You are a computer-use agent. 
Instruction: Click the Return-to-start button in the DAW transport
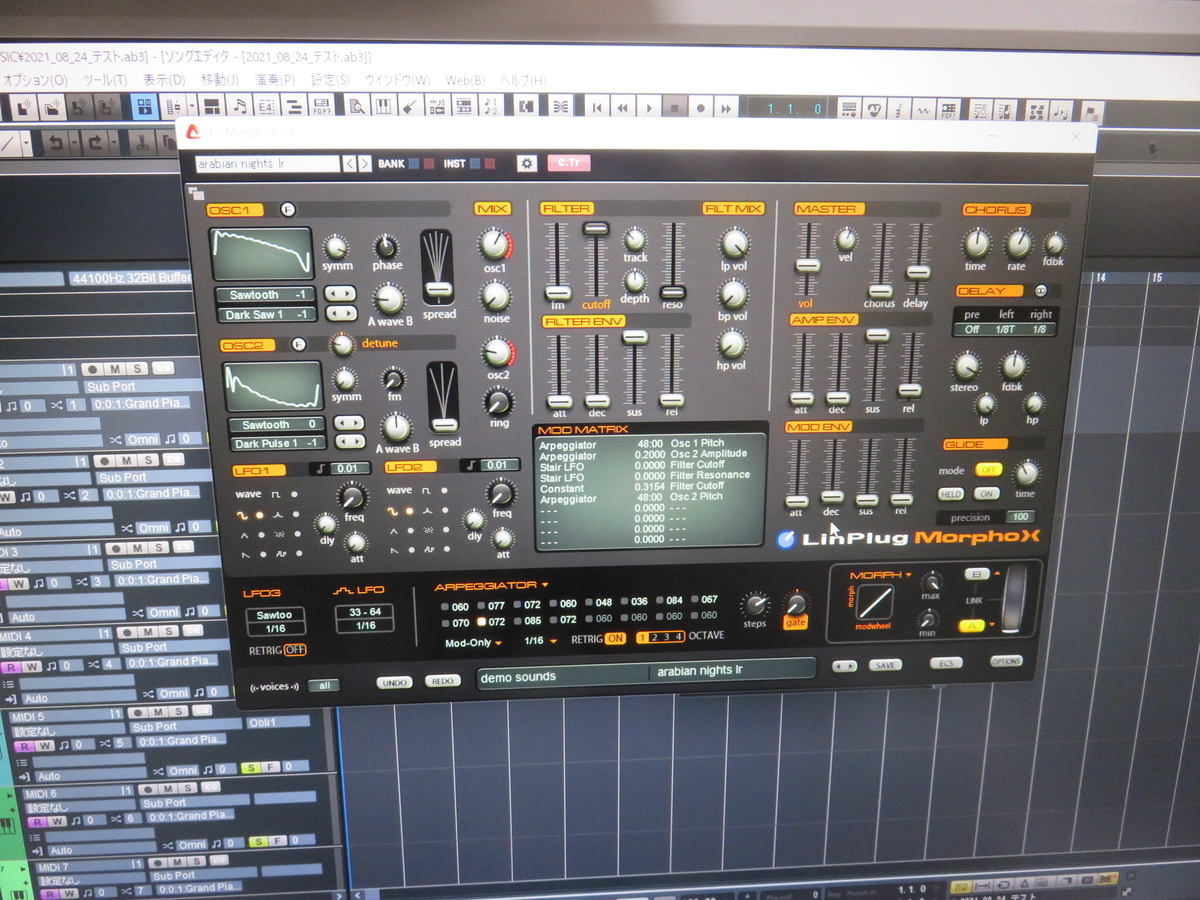point(596,107)
